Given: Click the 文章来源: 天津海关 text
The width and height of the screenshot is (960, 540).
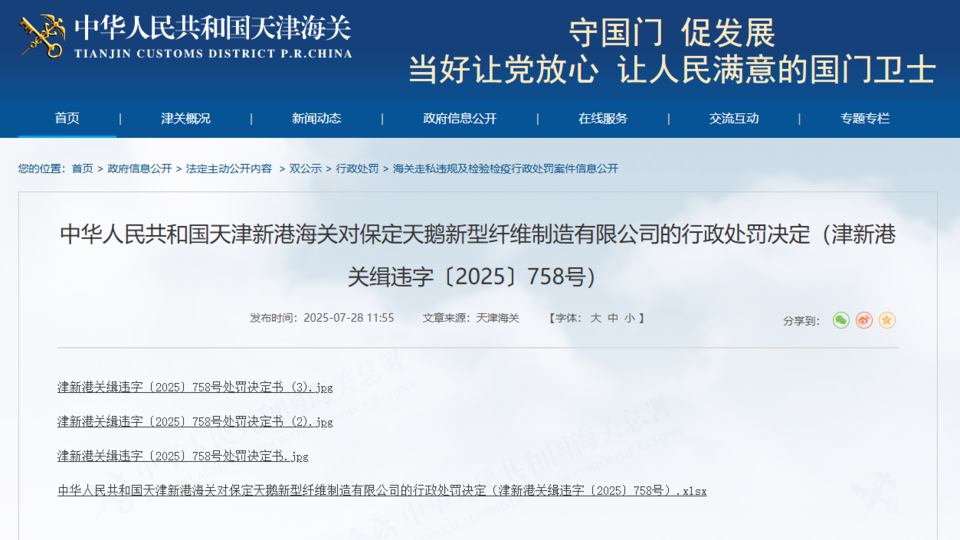Looking at the screenshot, I should tap(471, 318).
